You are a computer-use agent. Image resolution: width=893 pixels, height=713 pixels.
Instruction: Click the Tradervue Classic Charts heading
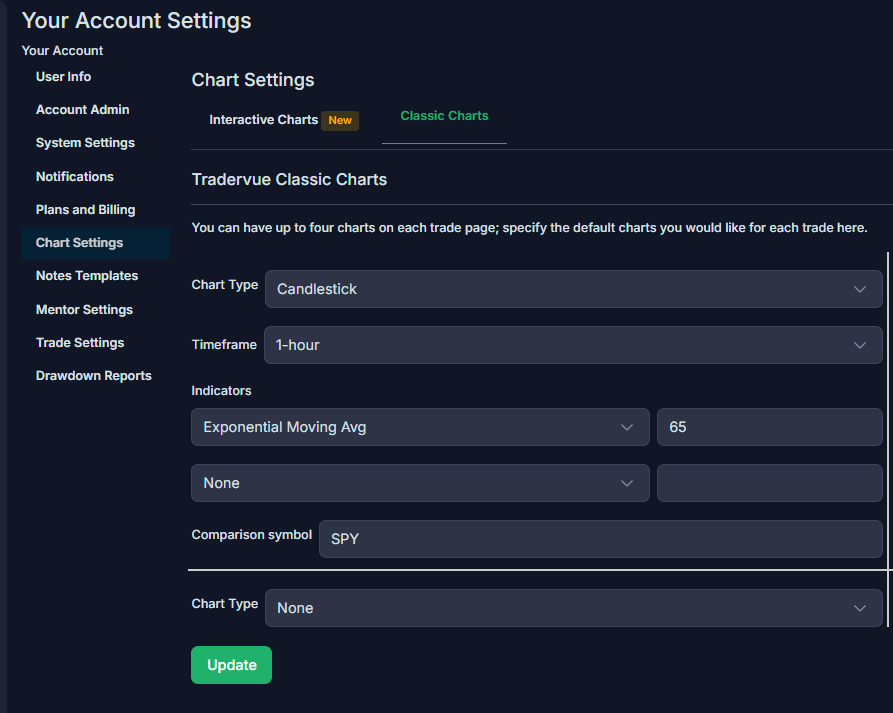point(289,179)
